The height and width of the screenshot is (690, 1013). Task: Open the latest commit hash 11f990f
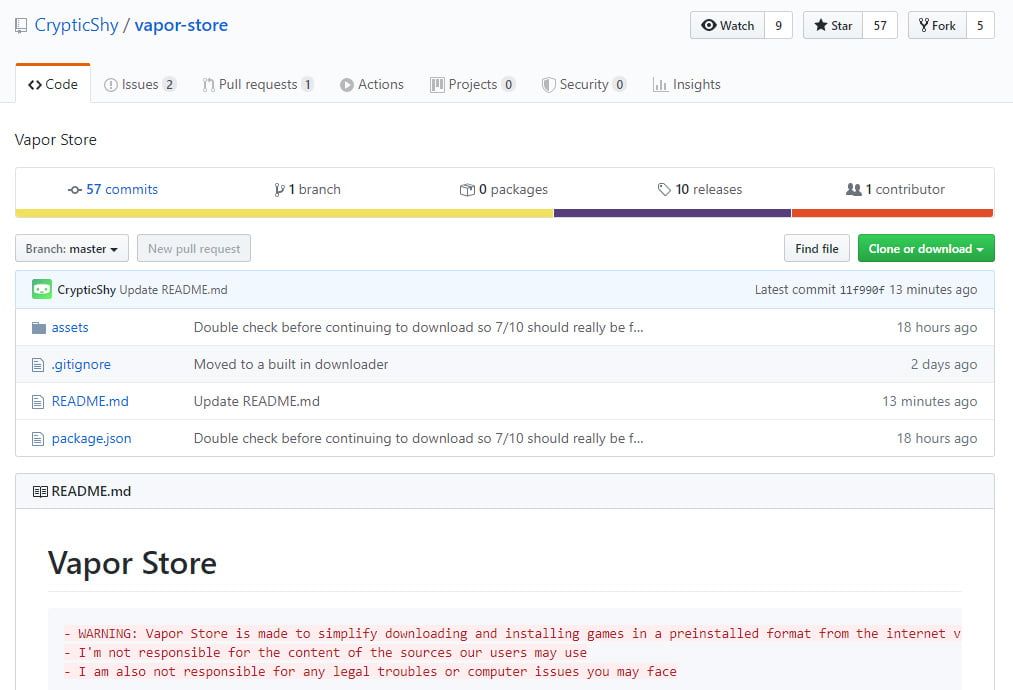click(x=862, y=290)
